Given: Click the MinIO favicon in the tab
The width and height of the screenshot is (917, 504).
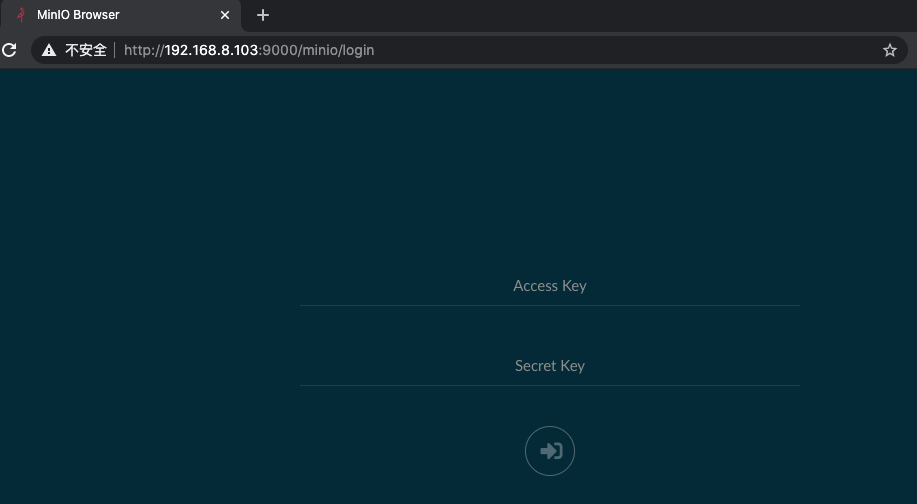Looking at the screenshot, I should point(20,15).
